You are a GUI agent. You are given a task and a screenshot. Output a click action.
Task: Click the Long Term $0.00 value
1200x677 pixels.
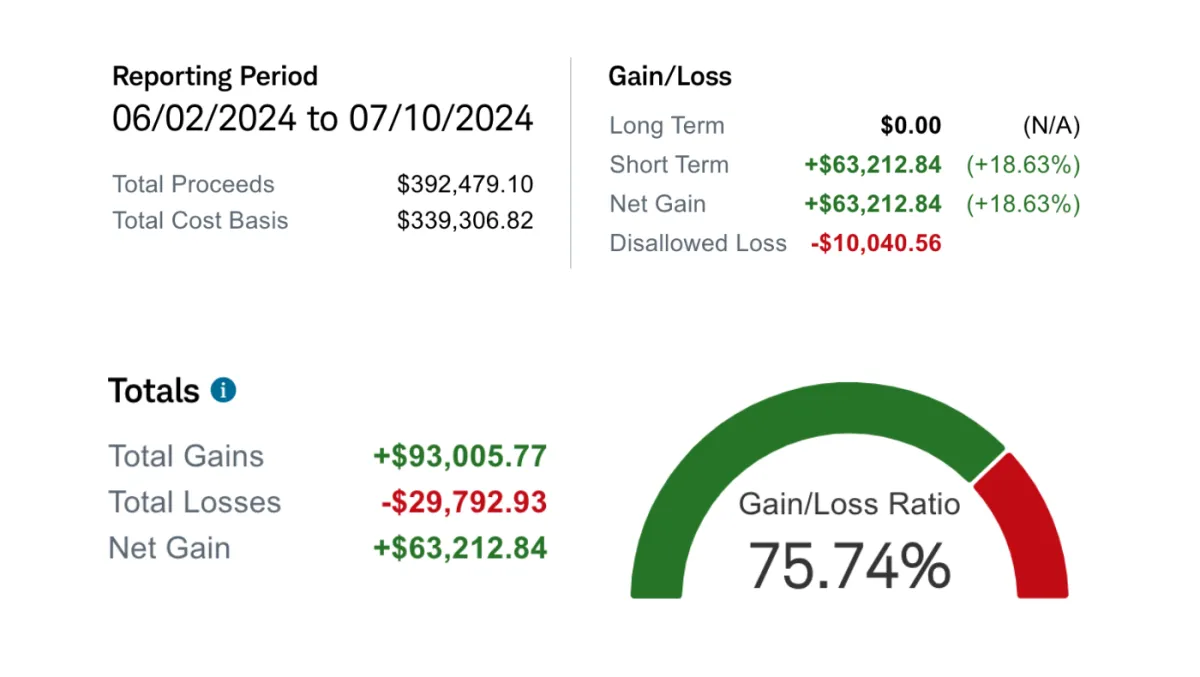tap(910, 126)
